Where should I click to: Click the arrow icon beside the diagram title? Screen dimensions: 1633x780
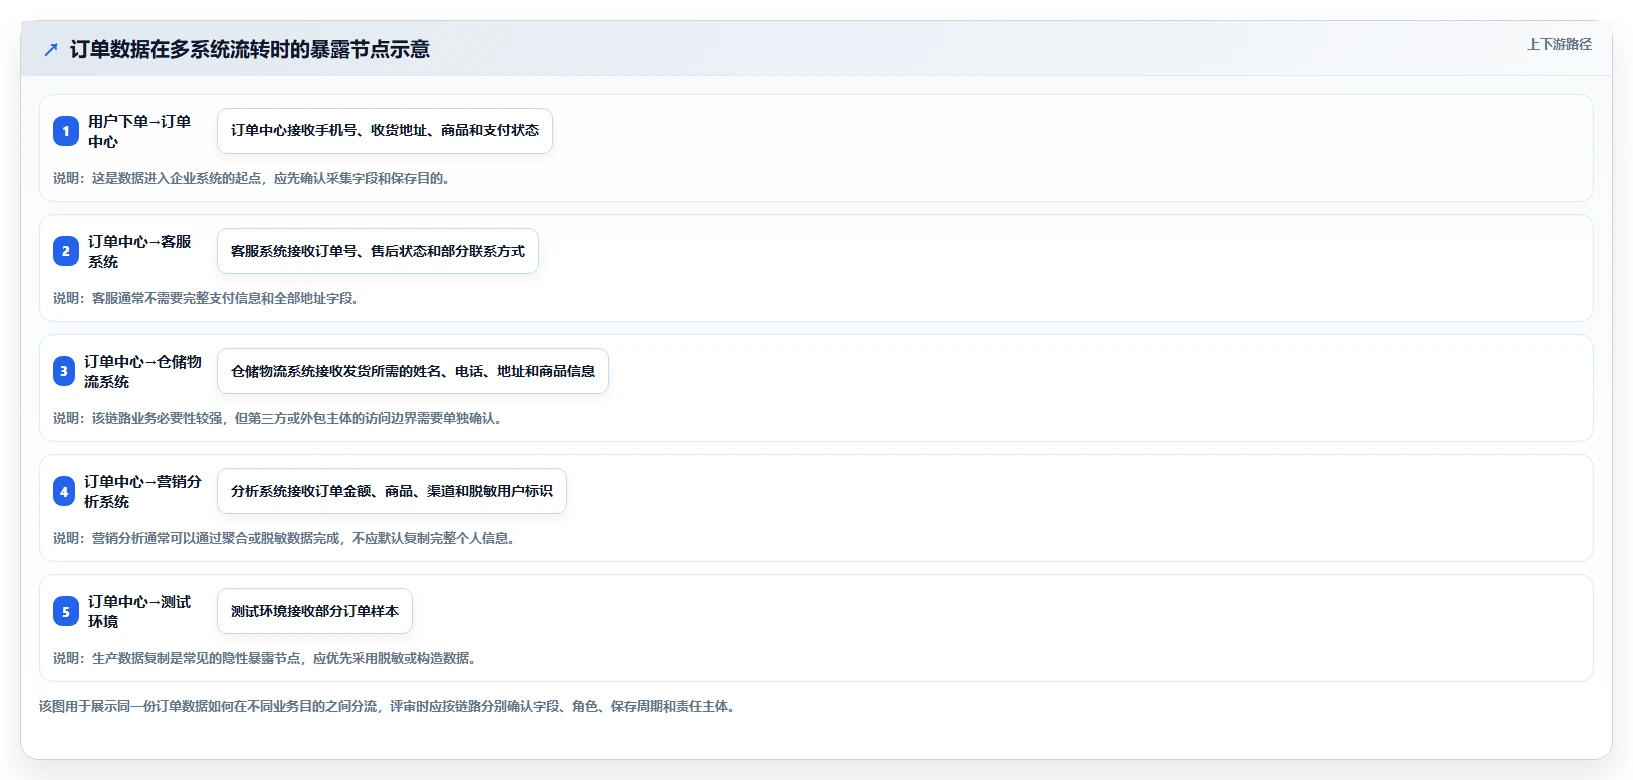pyautogui.click(x=51, y=49)
